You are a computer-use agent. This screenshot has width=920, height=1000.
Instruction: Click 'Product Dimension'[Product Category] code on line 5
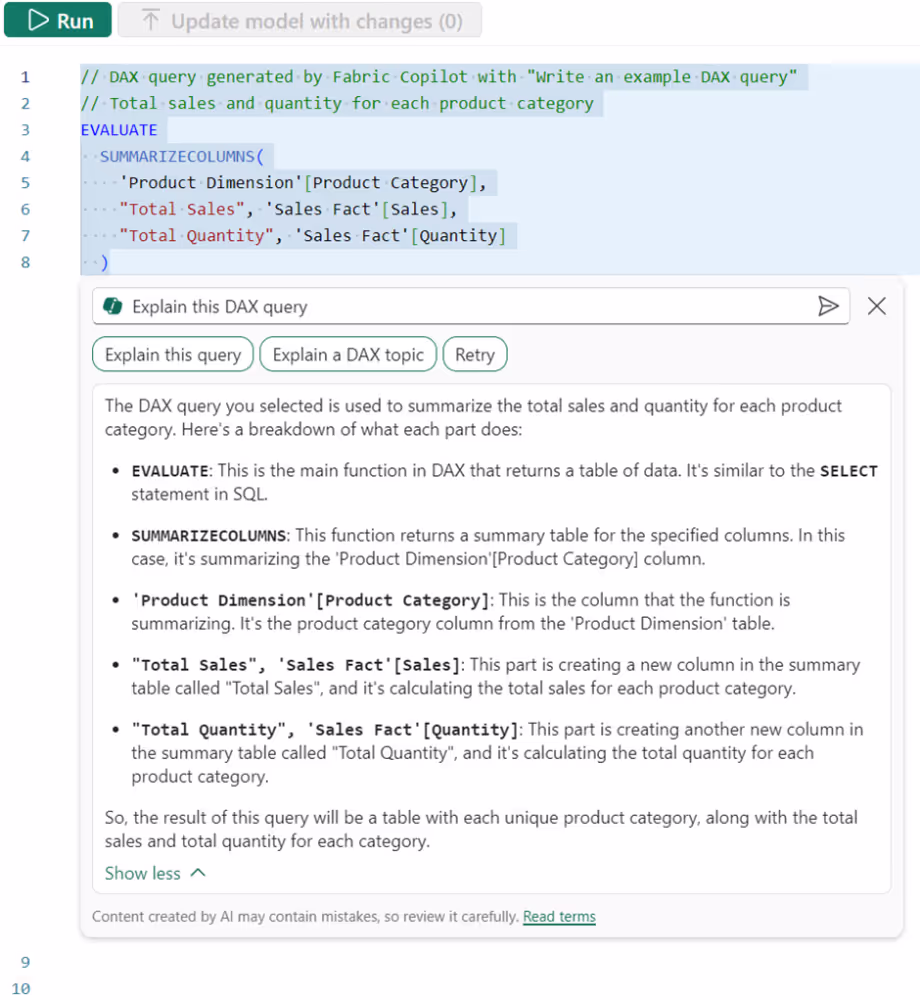pyautogui.click(x=298, y=183)
